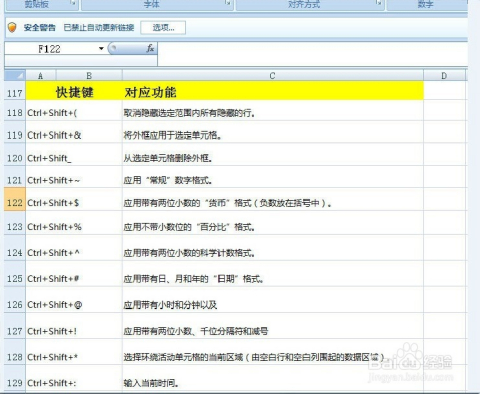Select row 120 header
This screenshot has width=480, height=394.
(x=15, y=155)
